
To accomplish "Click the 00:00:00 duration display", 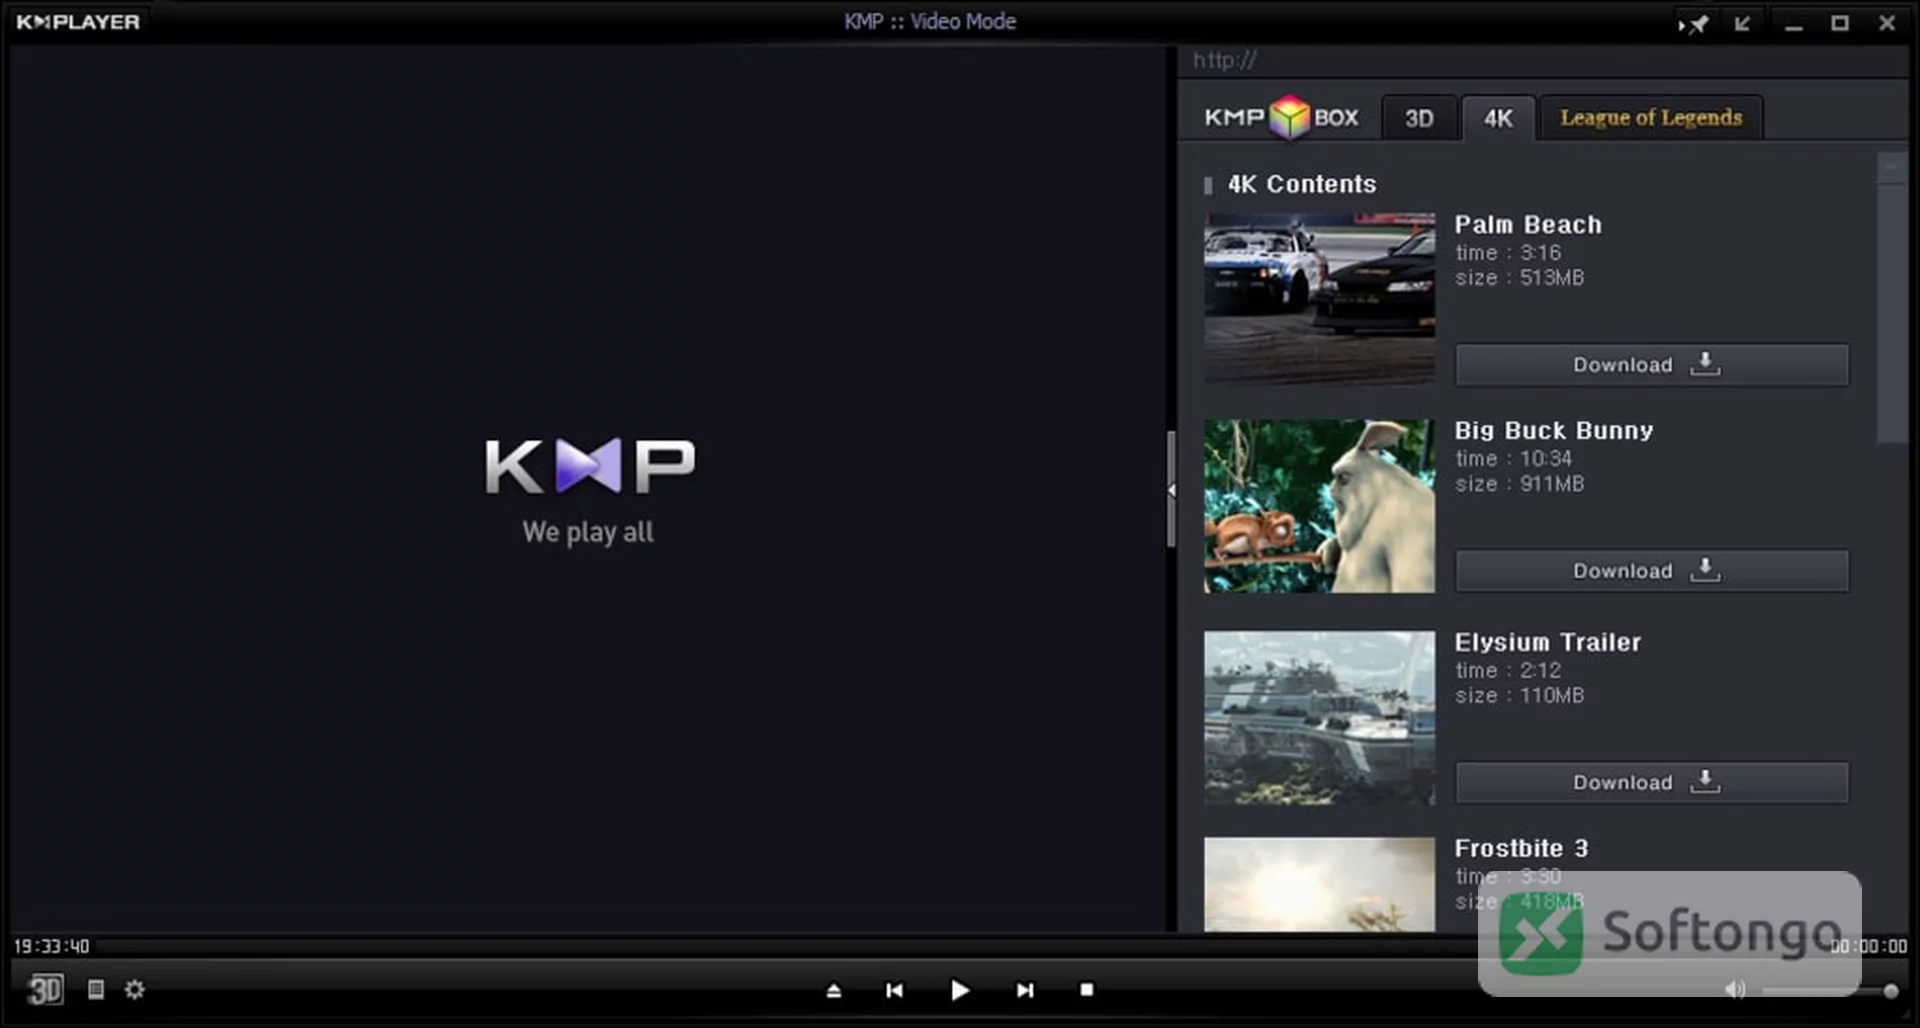I will click(x=1868, y=946).
